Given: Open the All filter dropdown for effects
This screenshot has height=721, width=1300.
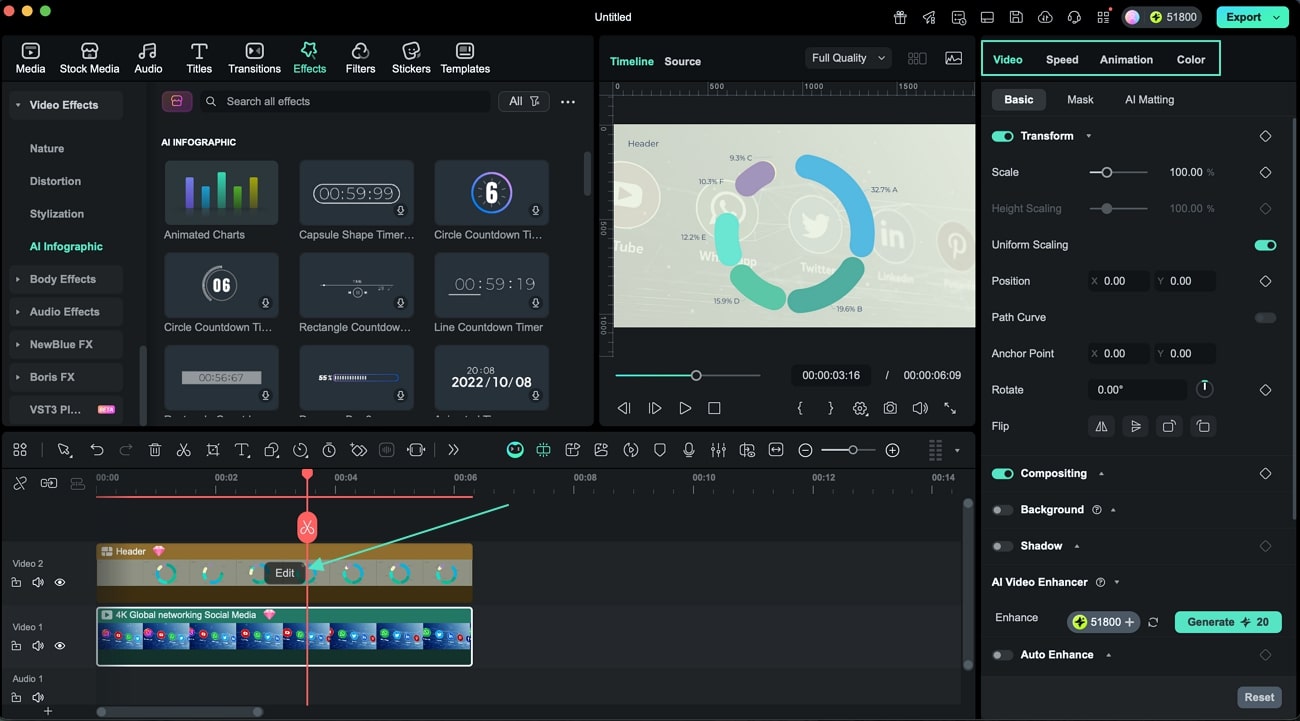Looking at the screenshot, I should pos(523,101).
